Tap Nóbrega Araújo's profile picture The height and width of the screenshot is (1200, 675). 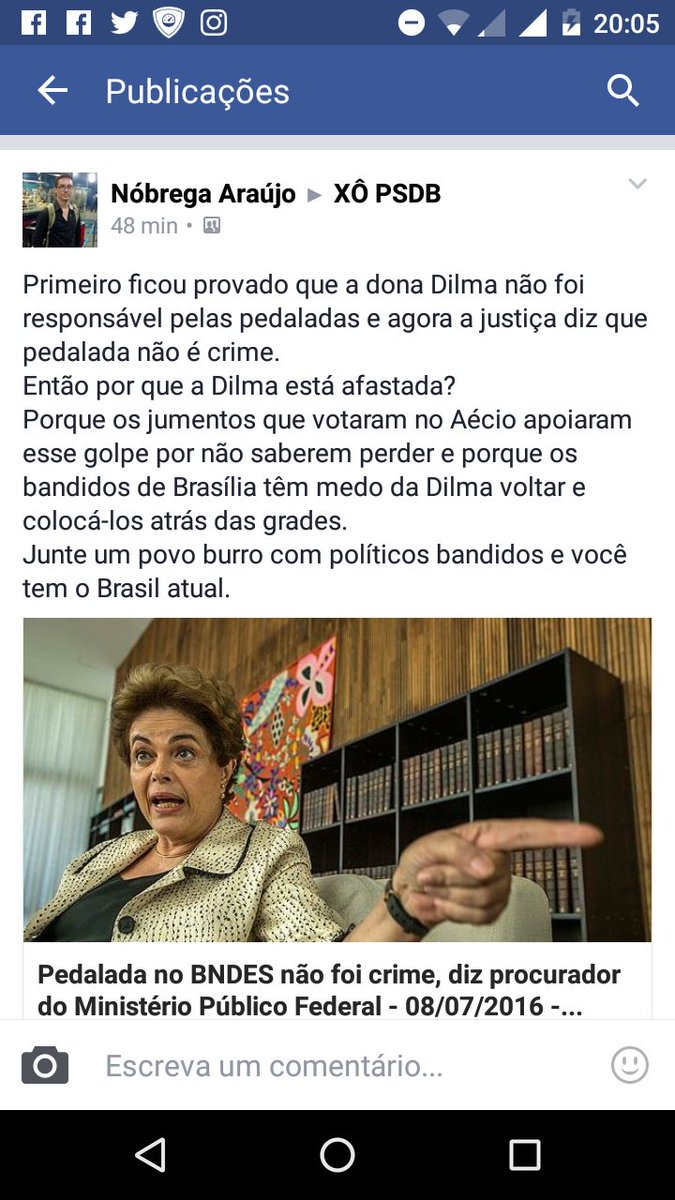click(60, 209)
